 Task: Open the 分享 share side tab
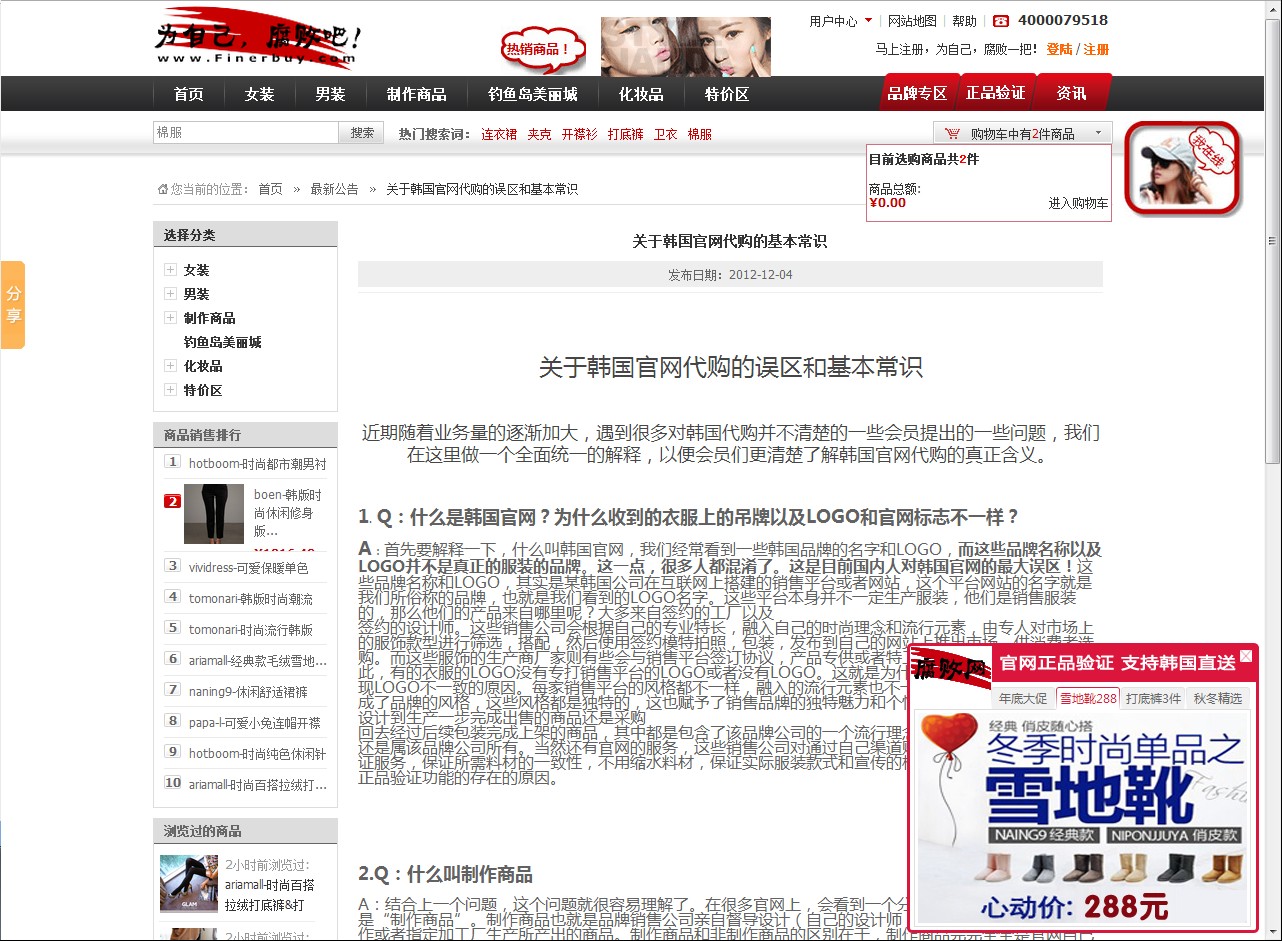(x=13, y=305)
